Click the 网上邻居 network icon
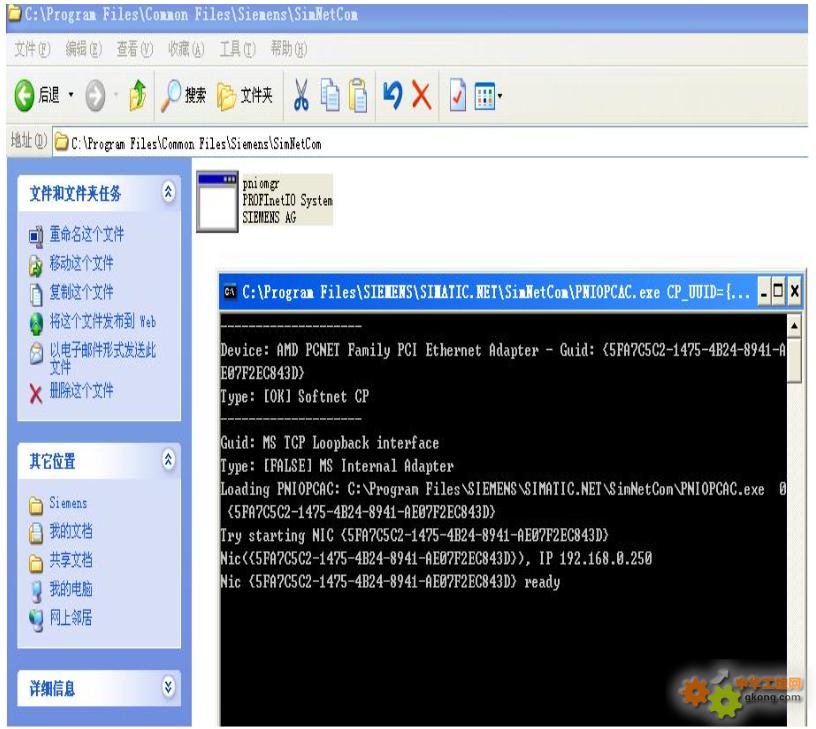816x729 pixels. coord(36,620)
